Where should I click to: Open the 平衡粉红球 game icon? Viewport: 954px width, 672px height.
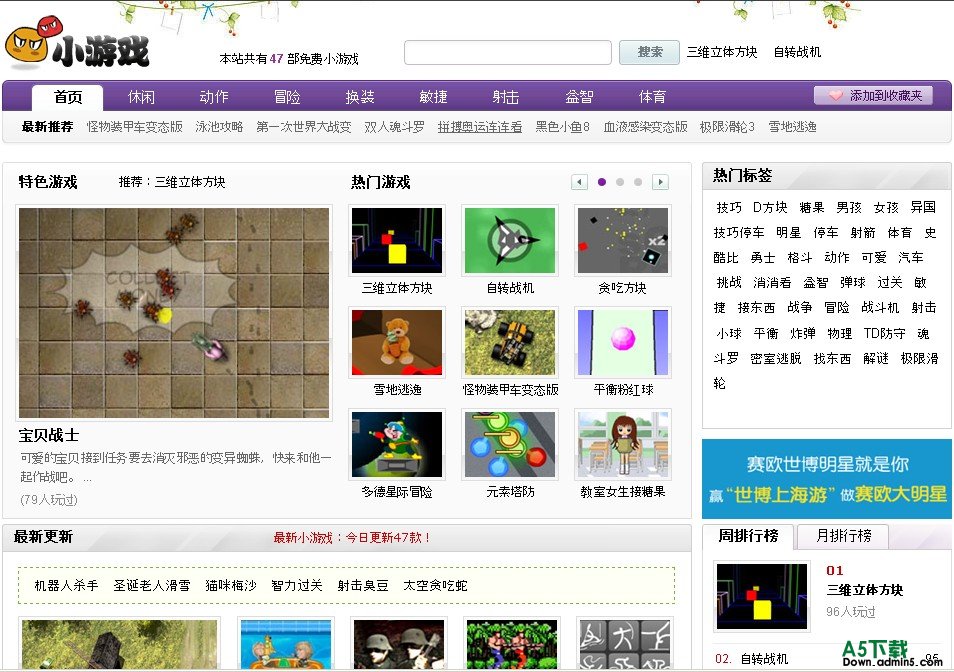pos(622,343)
